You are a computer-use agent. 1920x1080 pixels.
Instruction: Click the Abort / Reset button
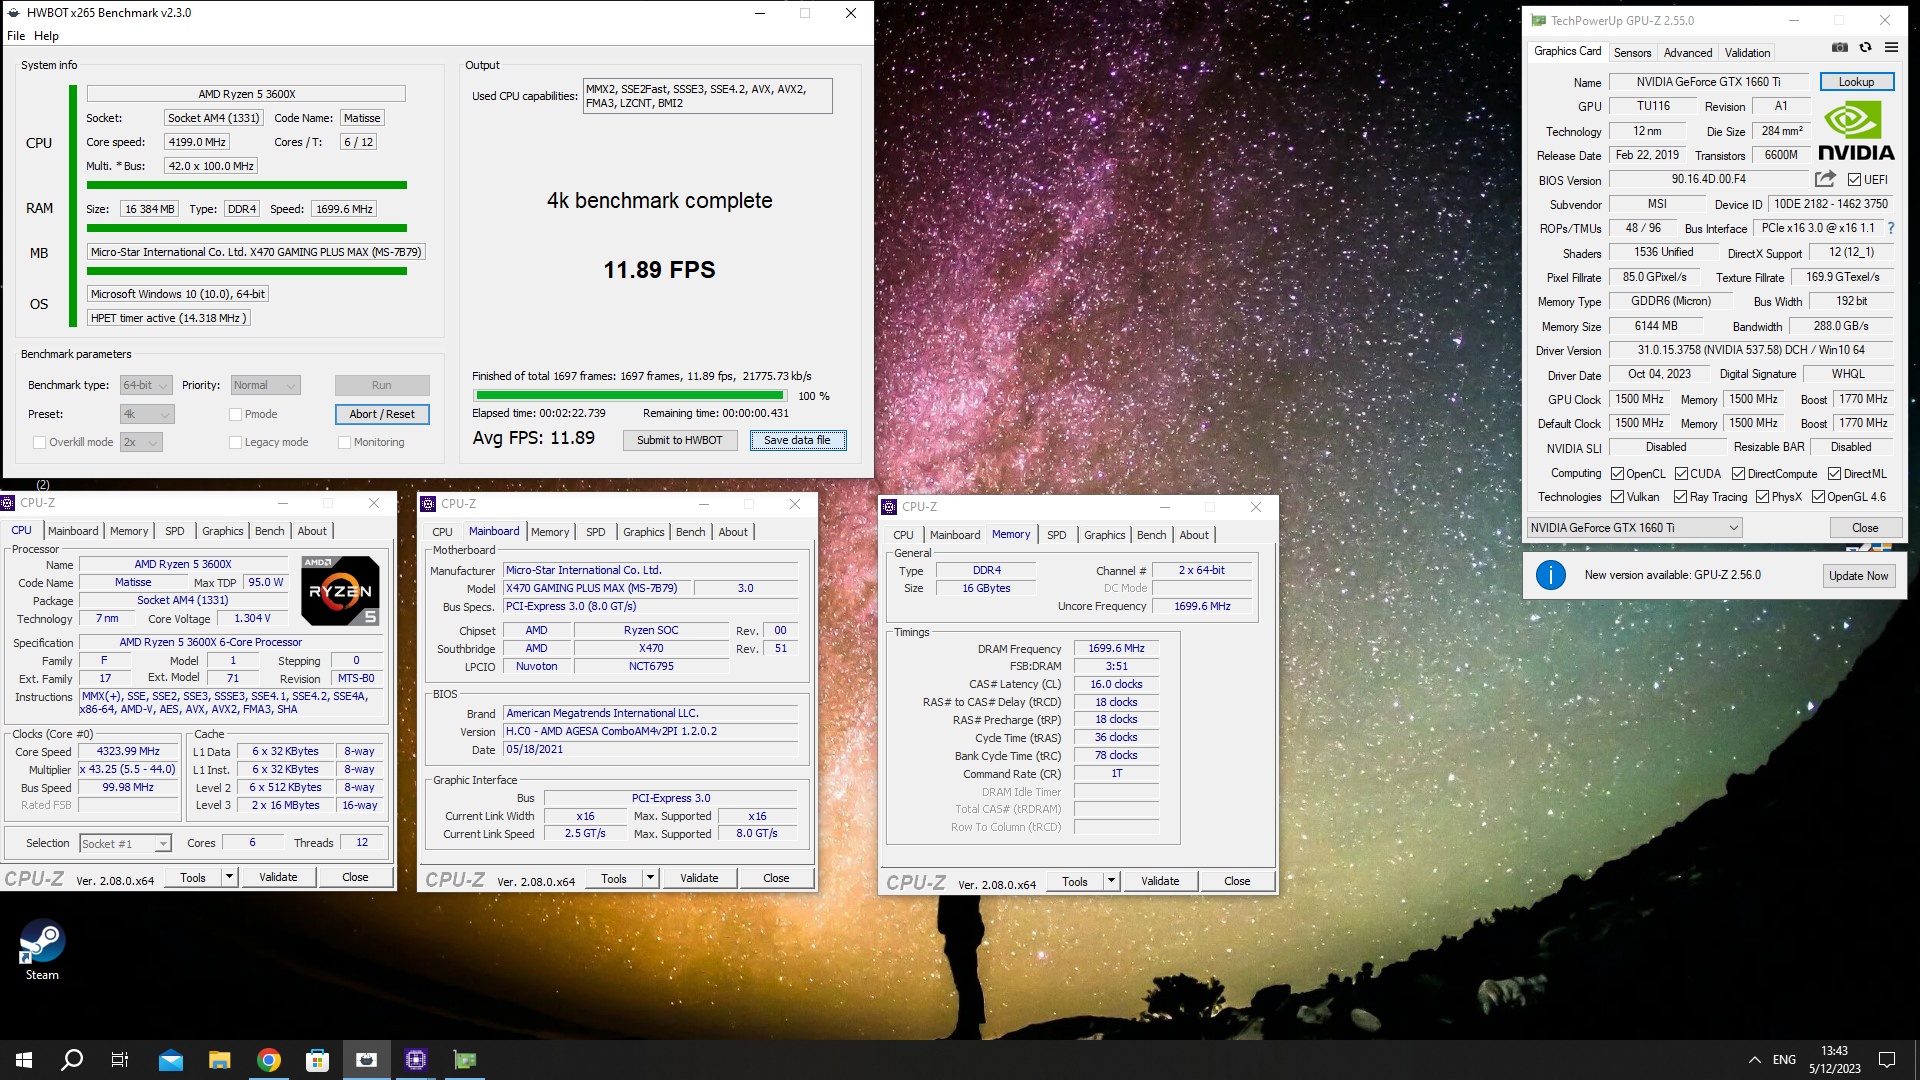pyautogui.click(x=382, y=414)
